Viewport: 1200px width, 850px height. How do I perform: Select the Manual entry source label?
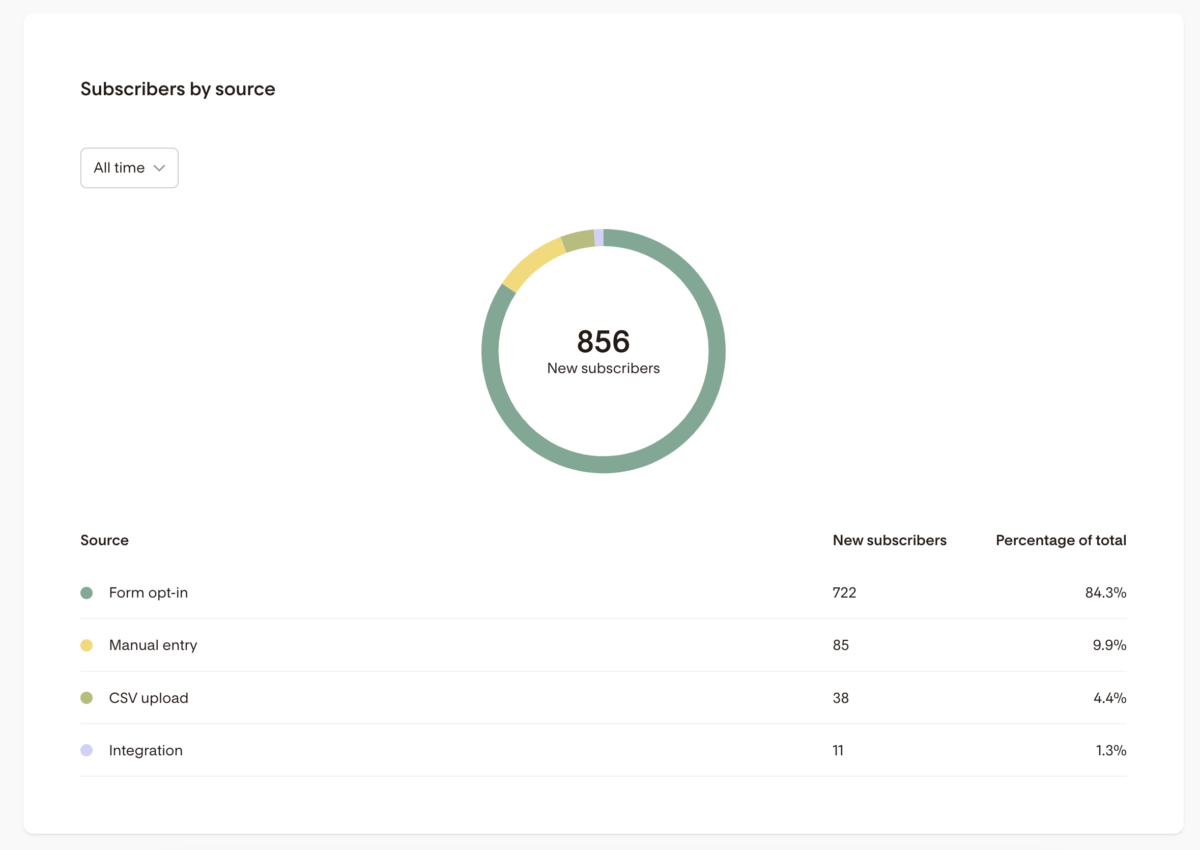tap(153, 646)
